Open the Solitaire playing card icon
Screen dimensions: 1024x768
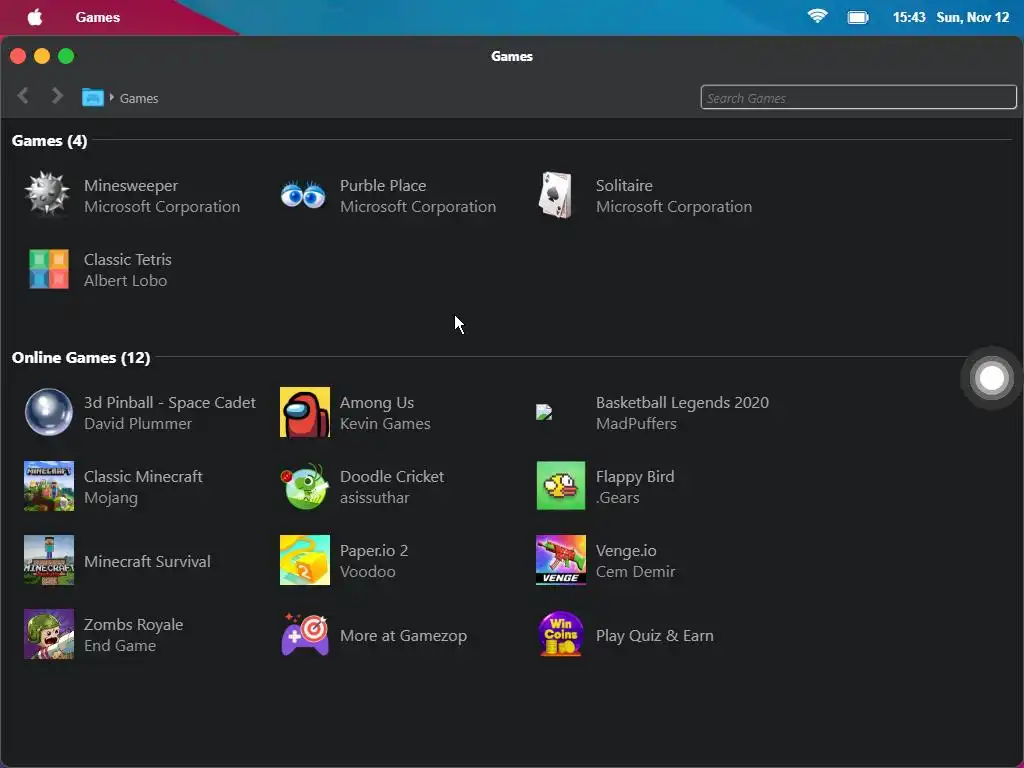point(556,195)
